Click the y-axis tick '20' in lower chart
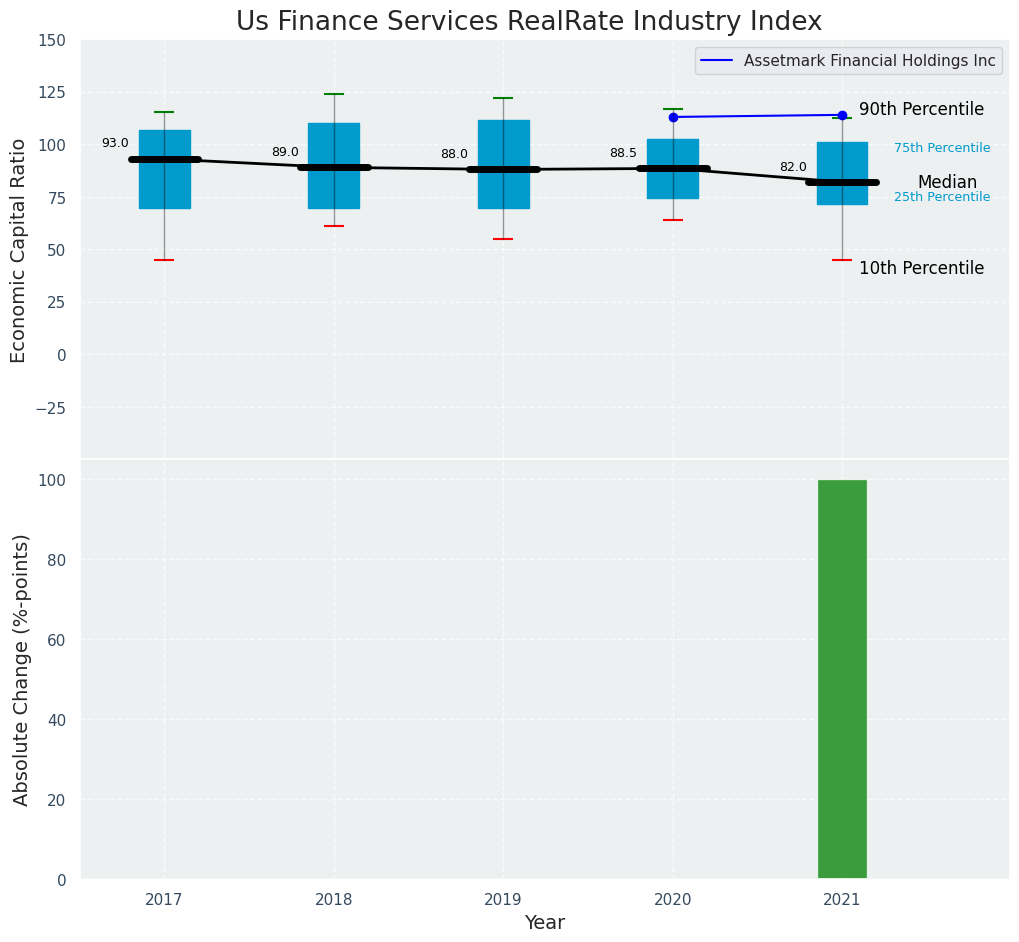Viewport: 1019px width, 942px height. (58, 800)
